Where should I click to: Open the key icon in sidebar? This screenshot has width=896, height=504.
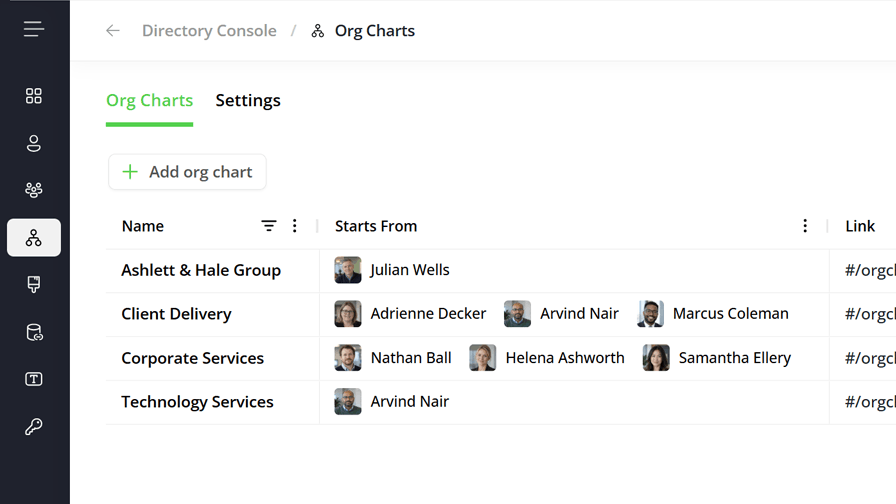(34, 426)
